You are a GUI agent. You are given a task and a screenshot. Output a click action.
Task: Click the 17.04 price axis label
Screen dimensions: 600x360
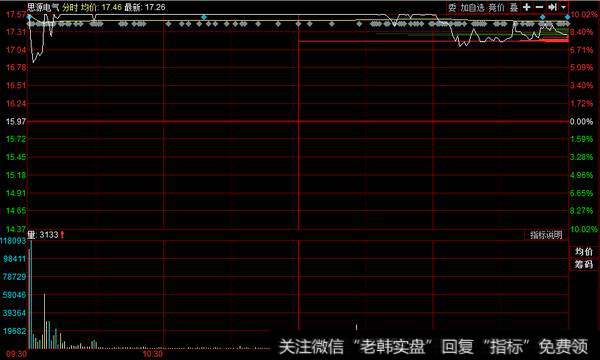[16, 50]
